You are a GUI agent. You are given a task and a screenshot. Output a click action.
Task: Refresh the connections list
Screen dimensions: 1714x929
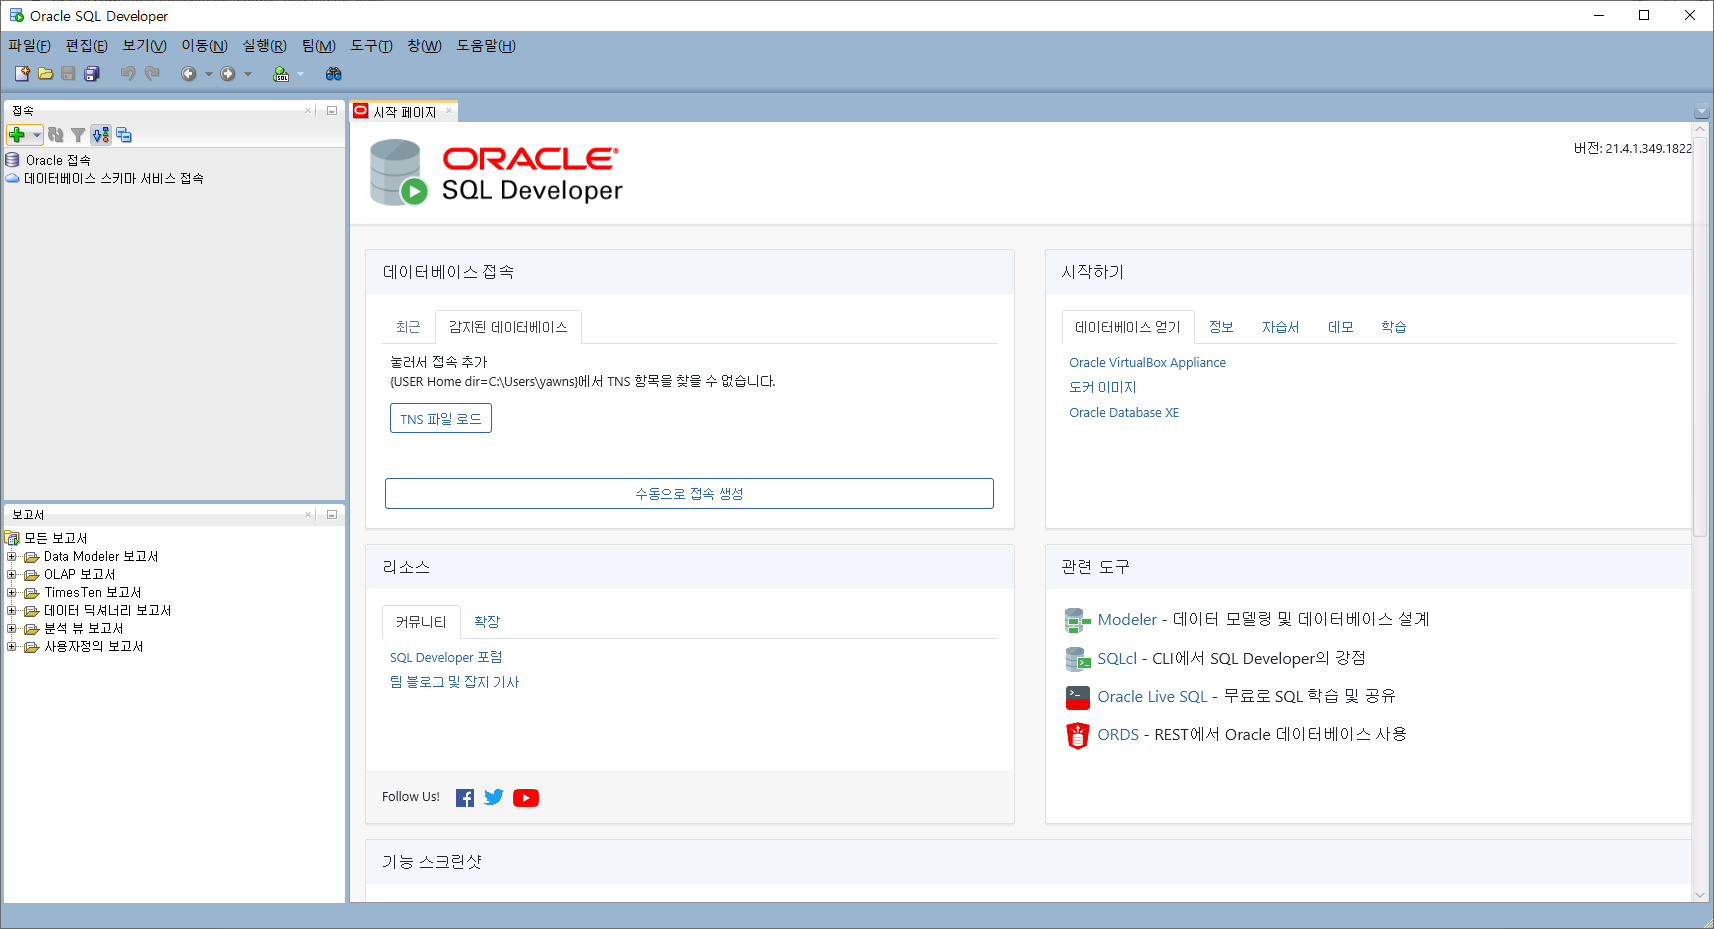pyautogui.click(x=56, y=135)
